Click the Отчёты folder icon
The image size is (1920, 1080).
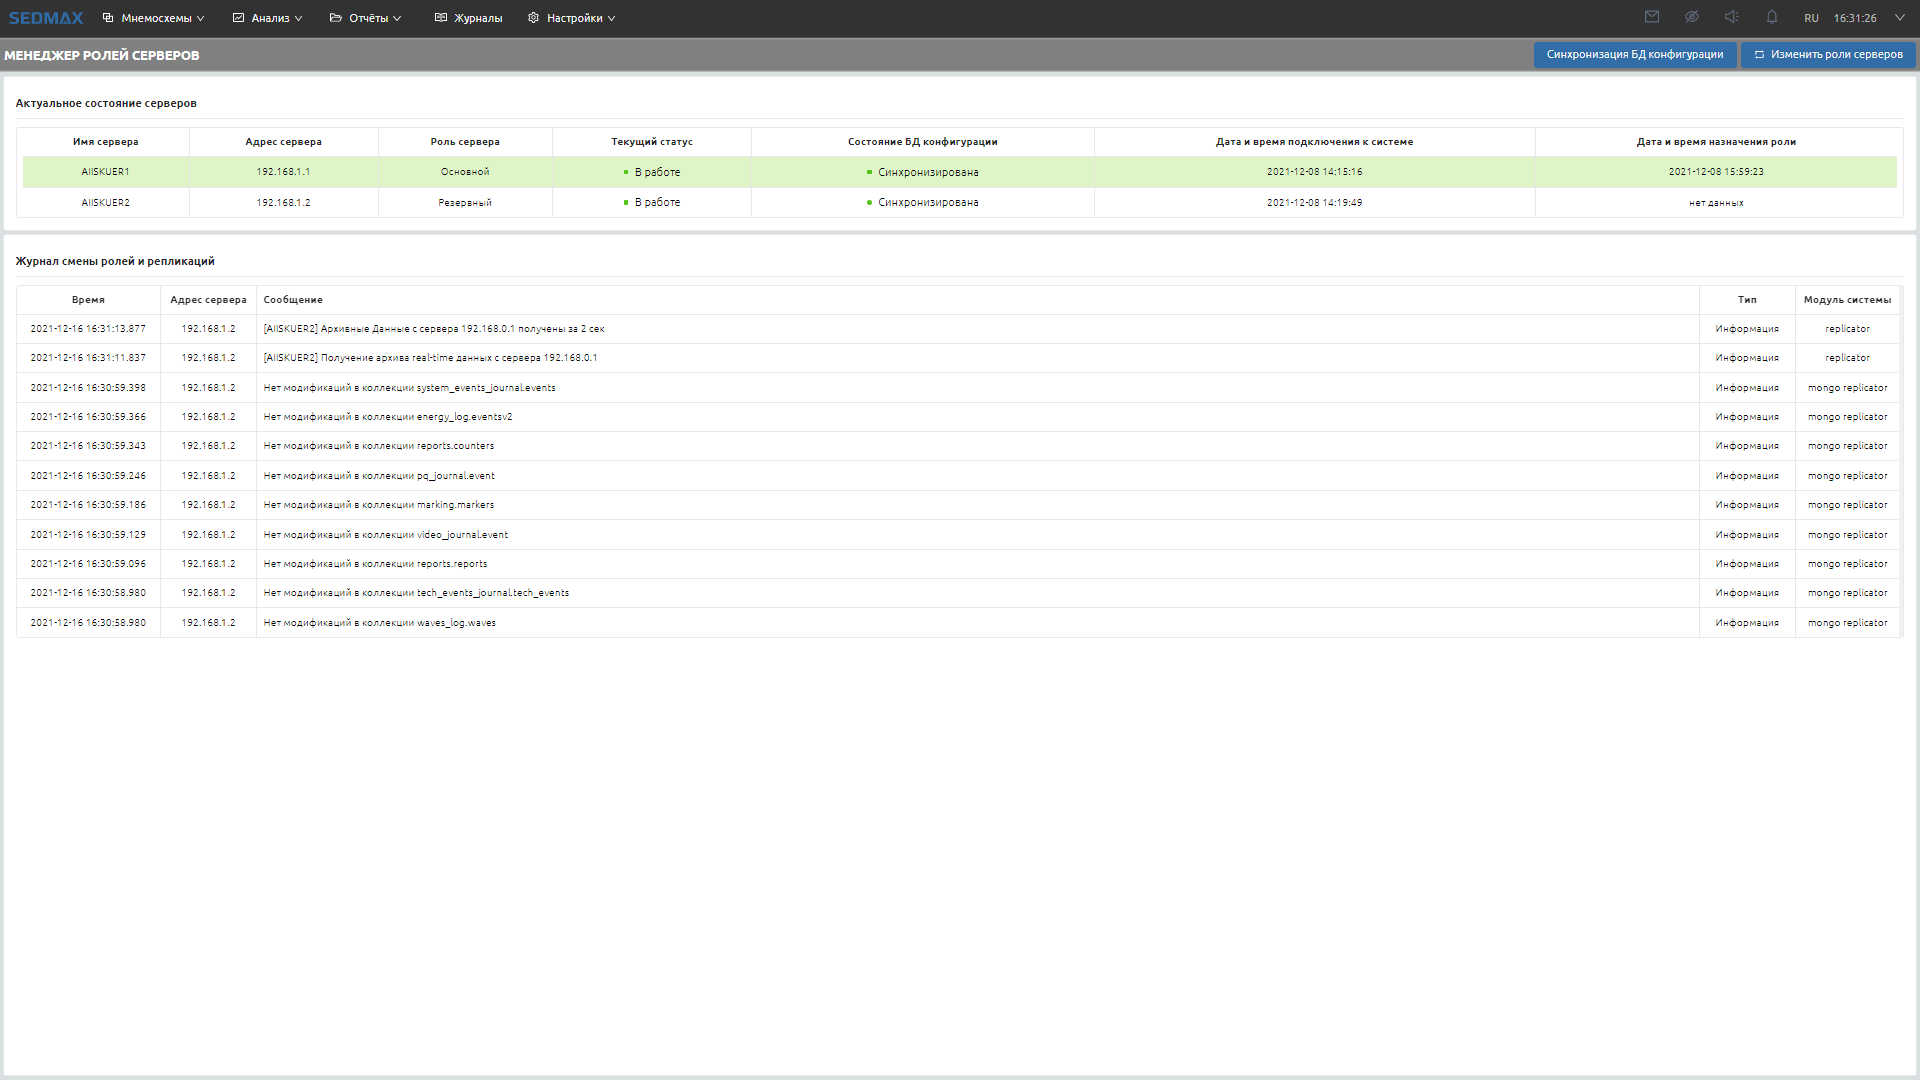point(336,18)
